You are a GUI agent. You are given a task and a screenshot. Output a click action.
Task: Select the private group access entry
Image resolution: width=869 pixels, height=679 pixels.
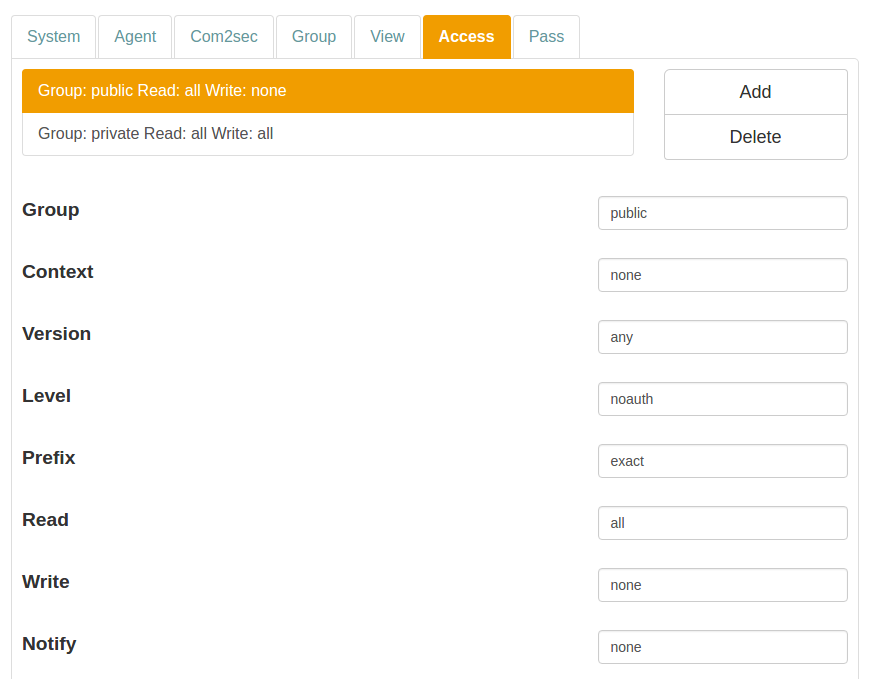(328, 134)
